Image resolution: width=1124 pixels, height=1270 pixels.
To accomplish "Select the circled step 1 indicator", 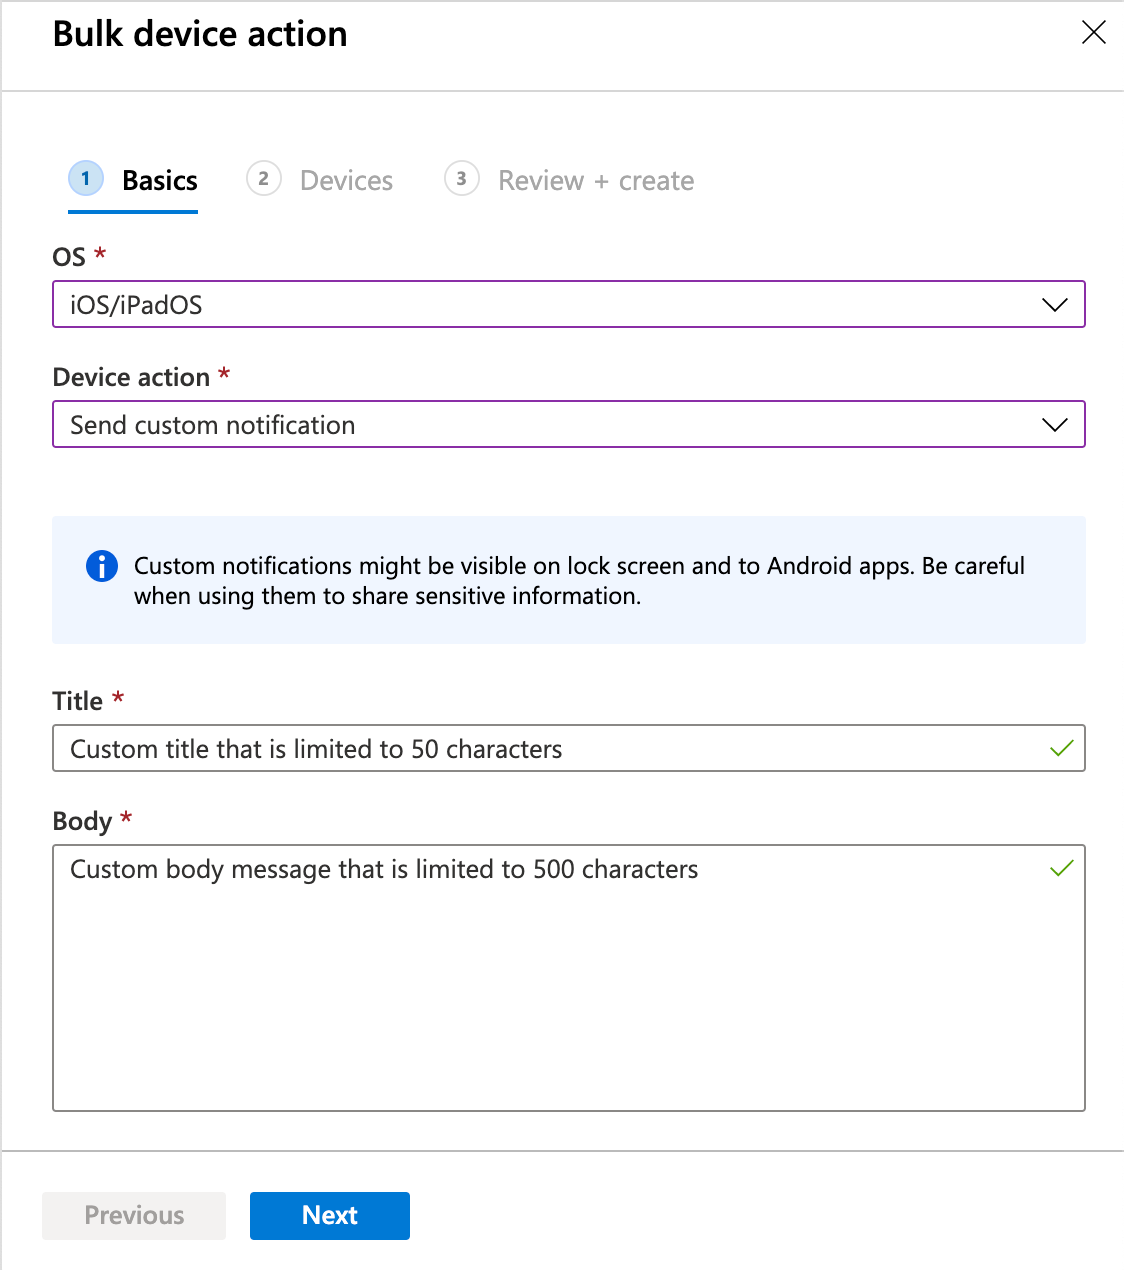I will click(x=86, y=179).
